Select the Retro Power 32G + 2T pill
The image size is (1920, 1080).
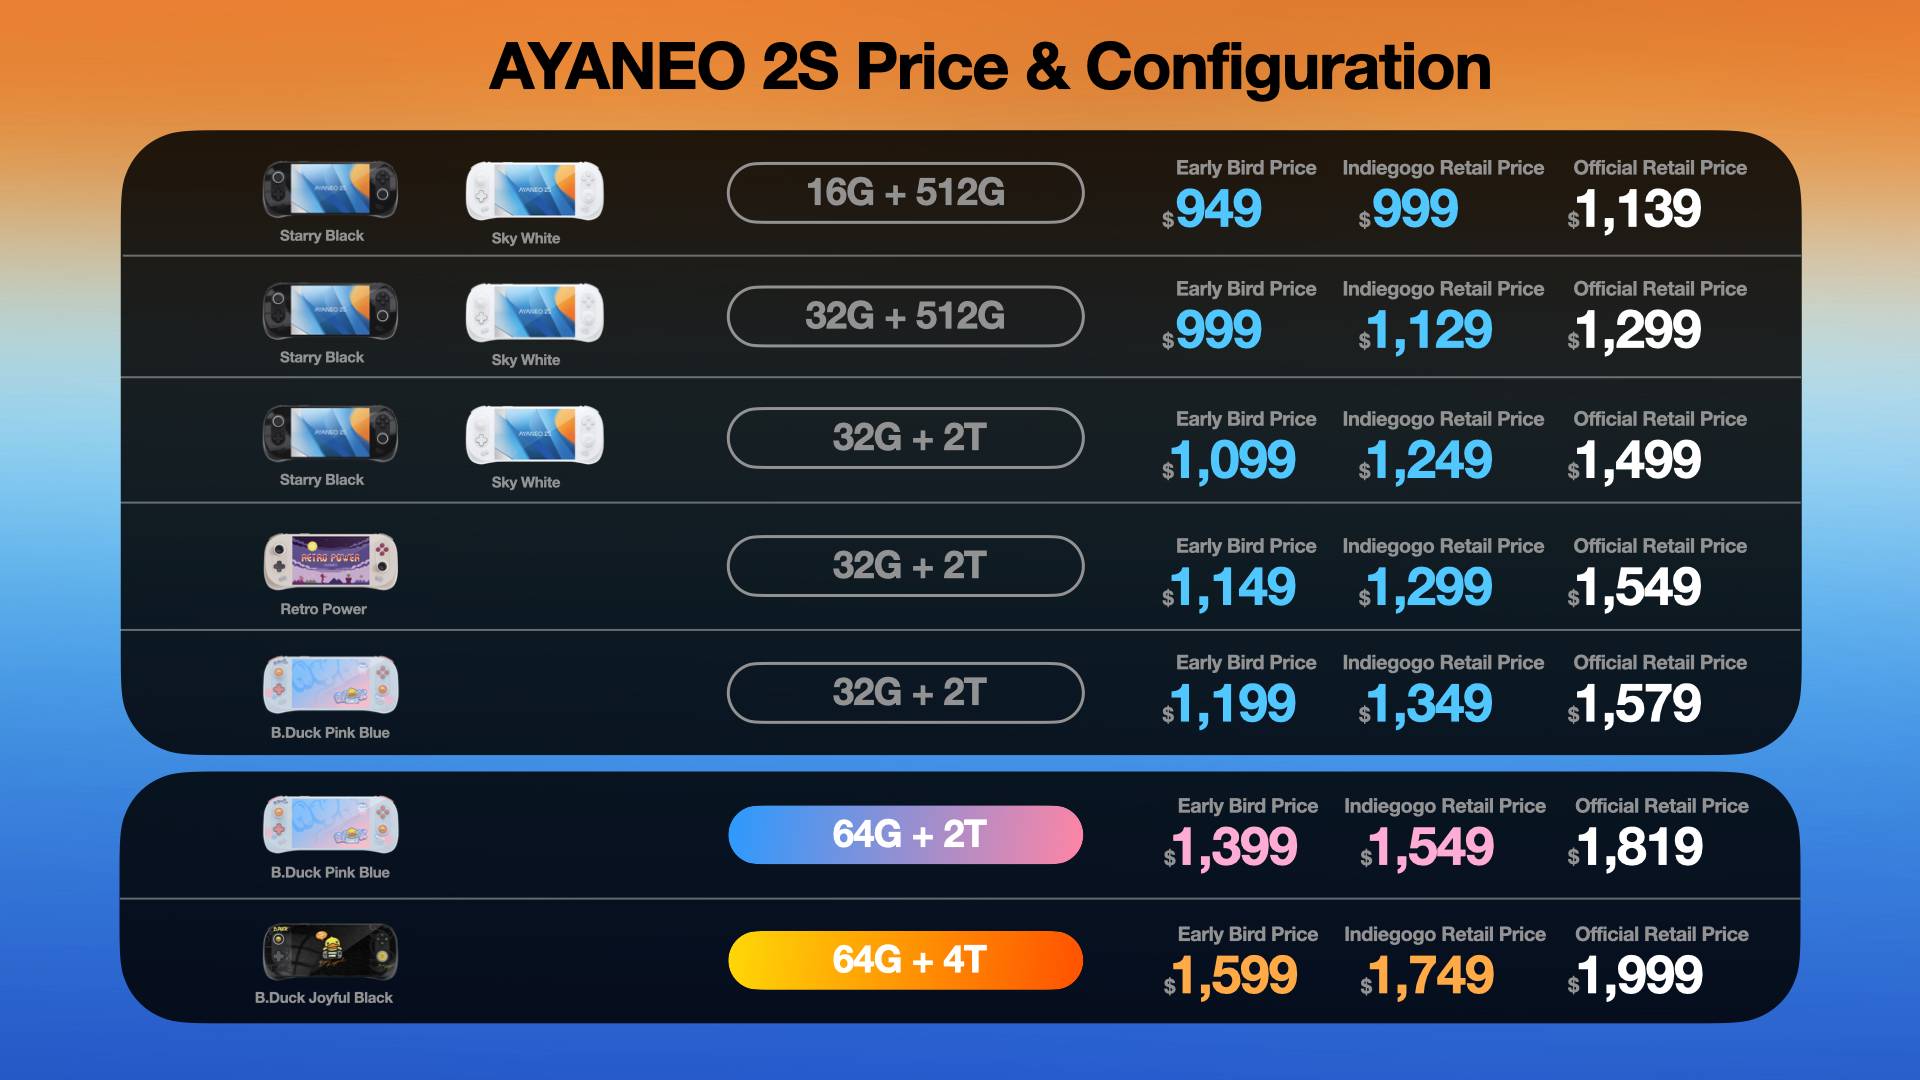coord(906,566)
